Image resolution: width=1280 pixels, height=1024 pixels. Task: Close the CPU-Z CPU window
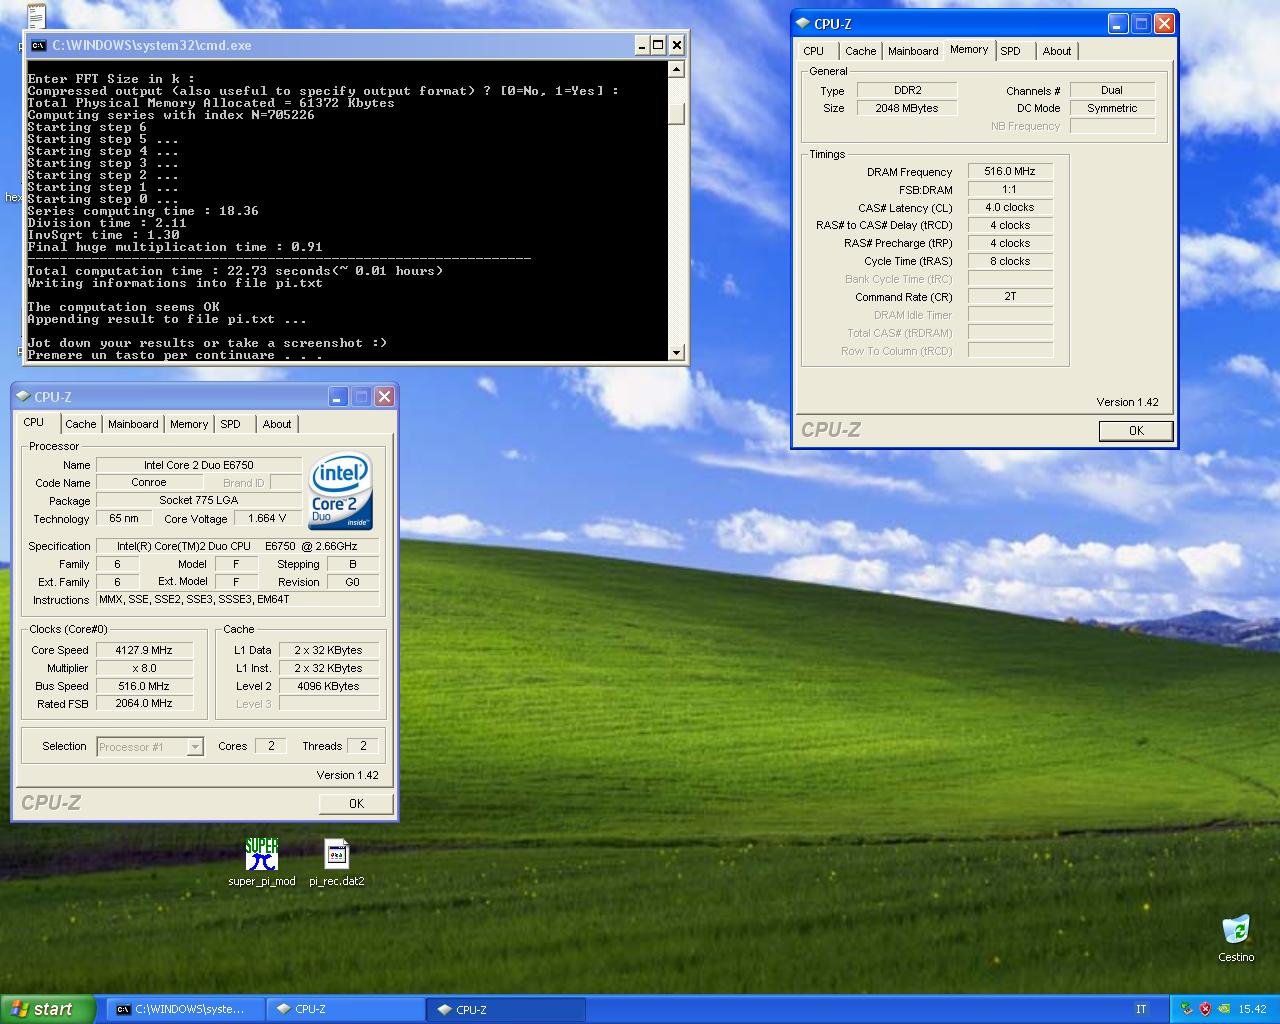(x=384, y=396)
